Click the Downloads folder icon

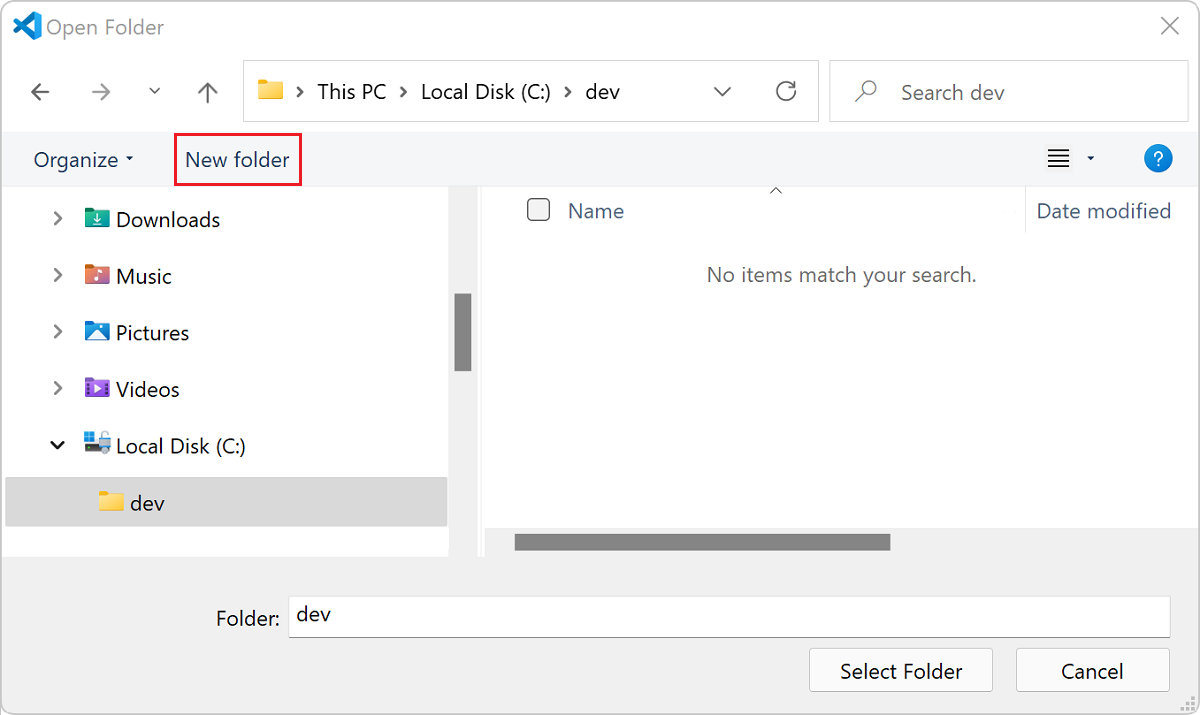pyautogui.click(x=97, y=219)
